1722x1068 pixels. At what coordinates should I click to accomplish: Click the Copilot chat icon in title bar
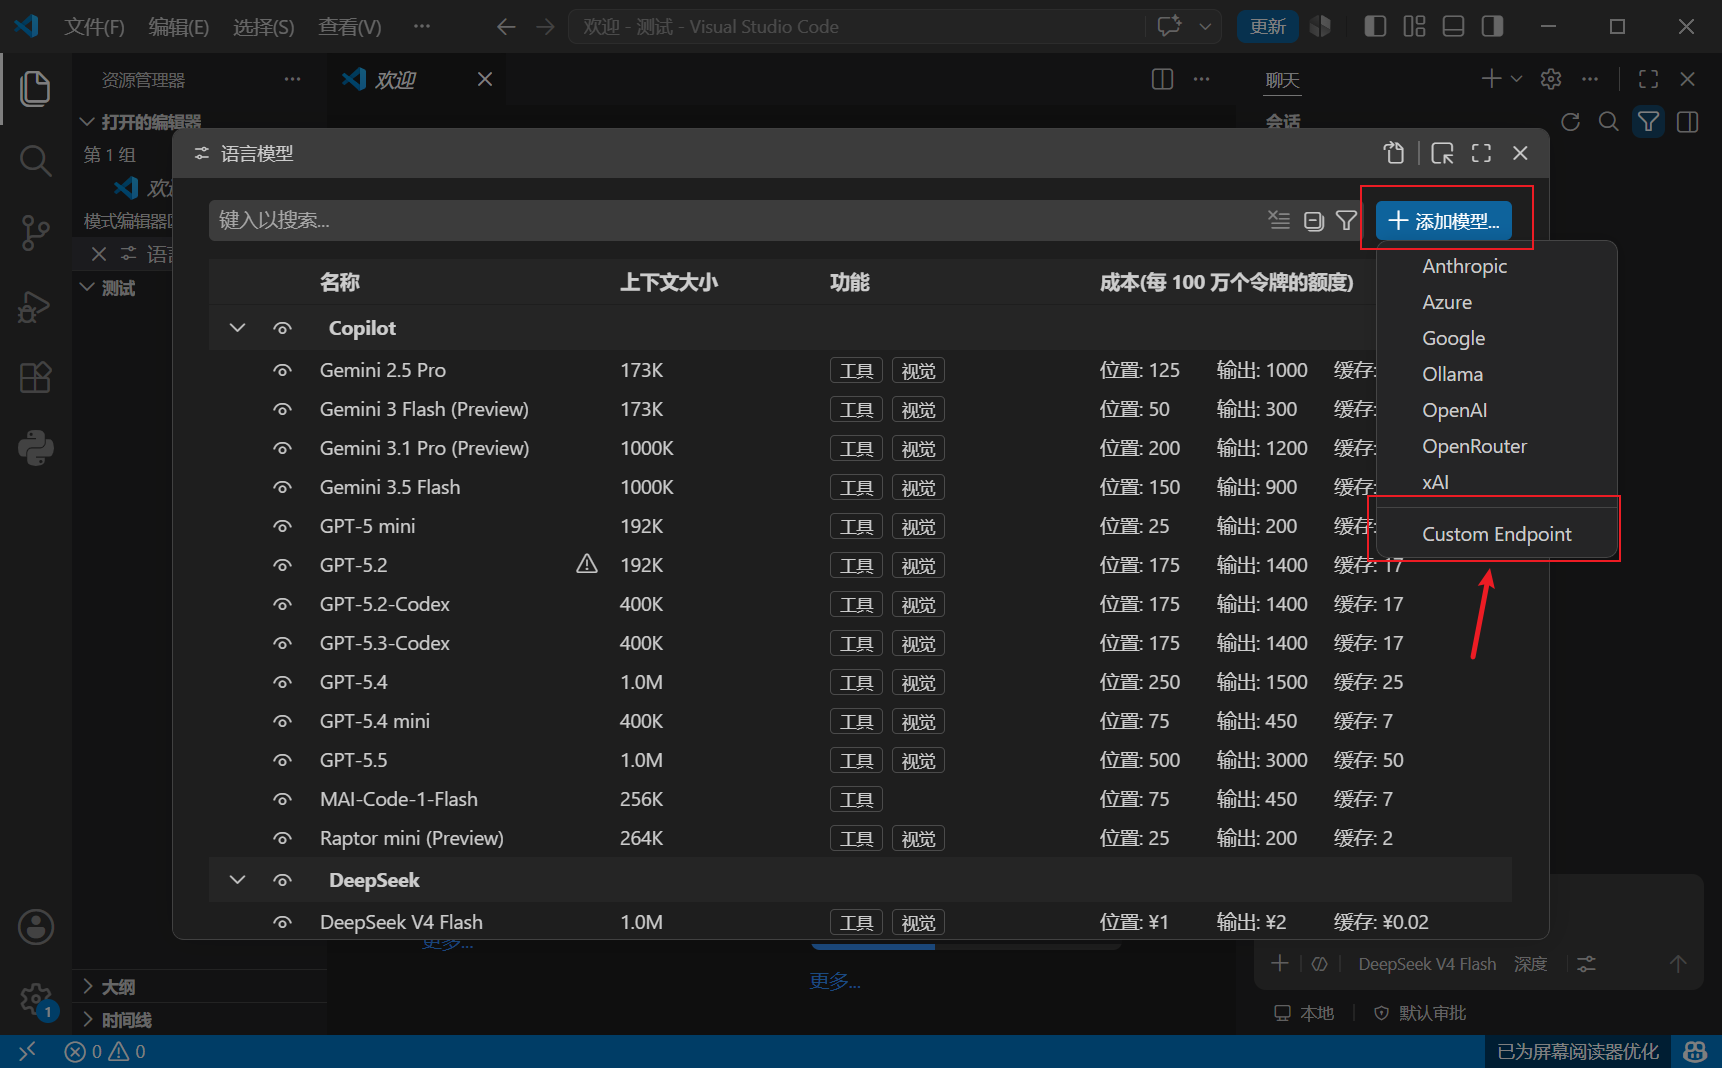click(1169, 27)
